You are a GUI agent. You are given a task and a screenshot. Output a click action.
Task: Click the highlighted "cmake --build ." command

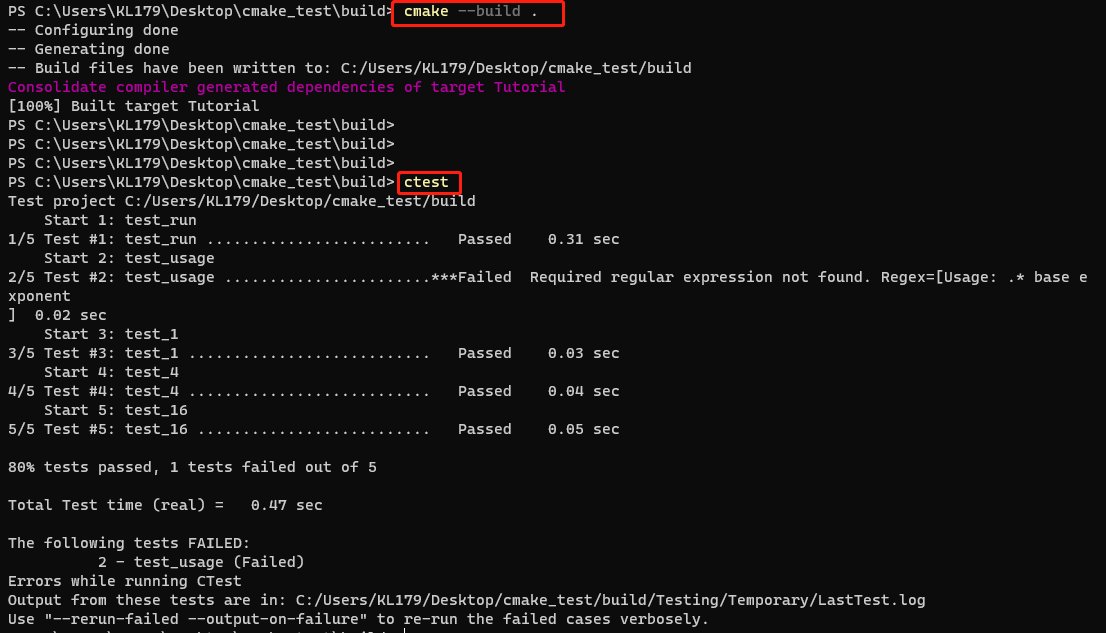(x=476, y=13)
